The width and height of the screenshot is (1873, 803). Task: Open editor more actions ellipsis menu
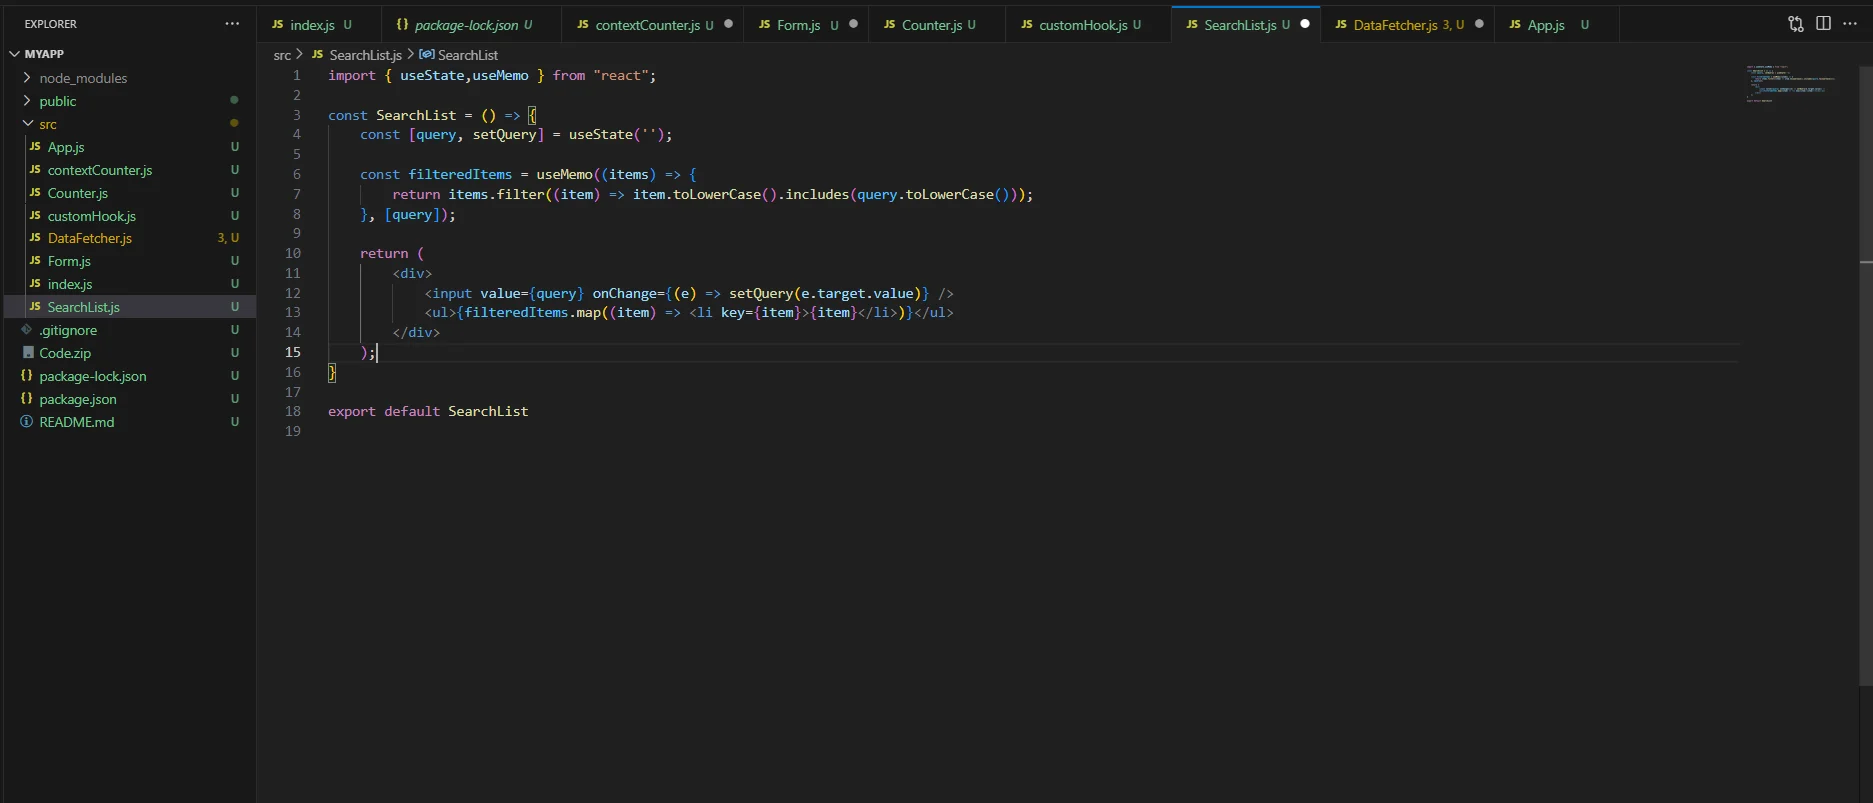tap(1850, 24)
